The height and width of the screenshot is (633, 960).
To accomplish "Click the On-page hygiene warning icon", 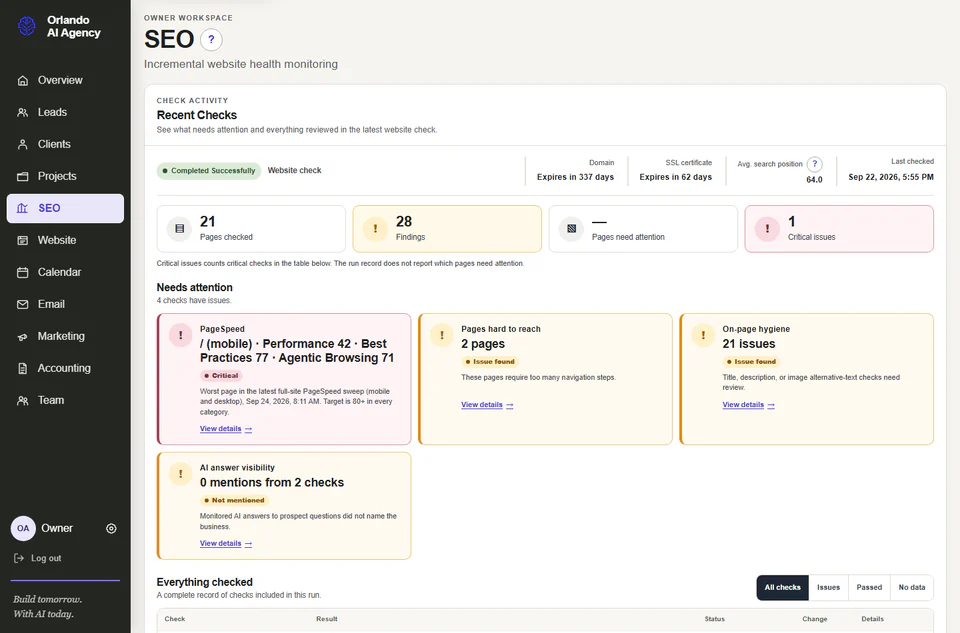I will [703, 335].
